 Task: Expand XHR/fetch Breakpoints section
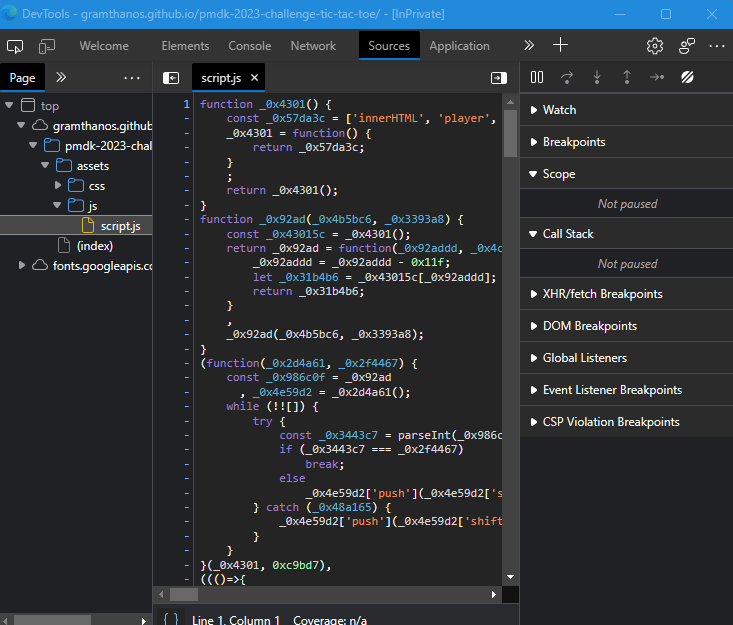tap(602, 294)
